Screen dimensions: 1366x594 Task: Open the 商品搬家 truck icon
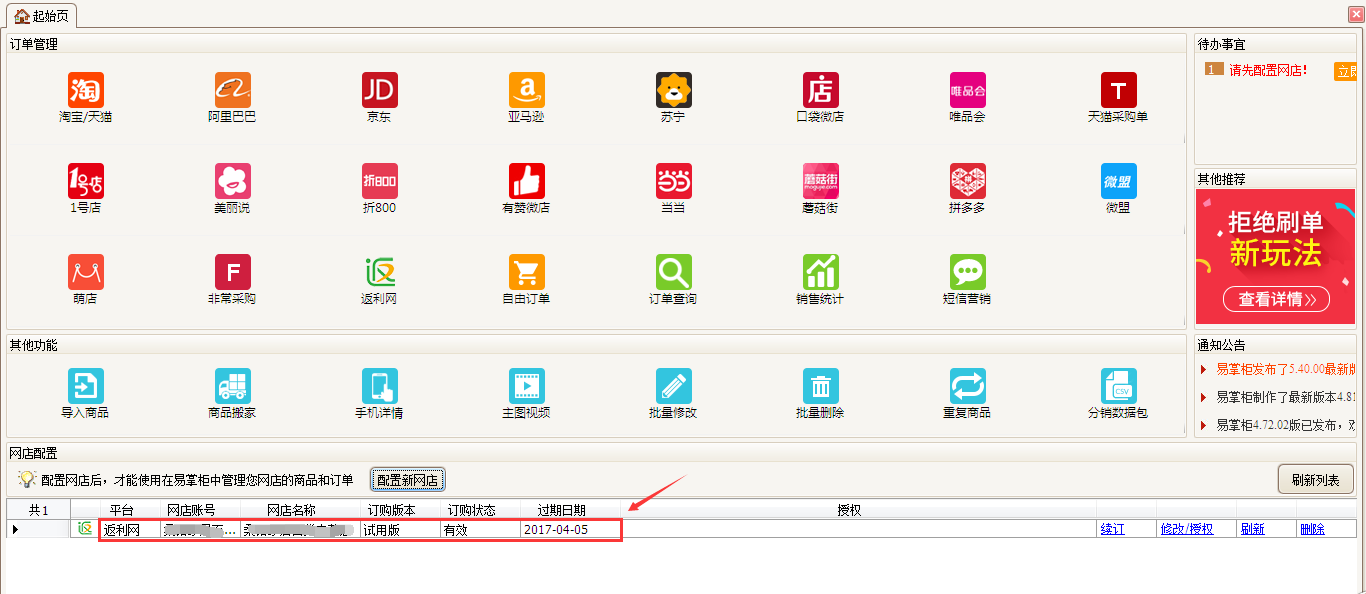pyautogui.click(x=232, y=386)
